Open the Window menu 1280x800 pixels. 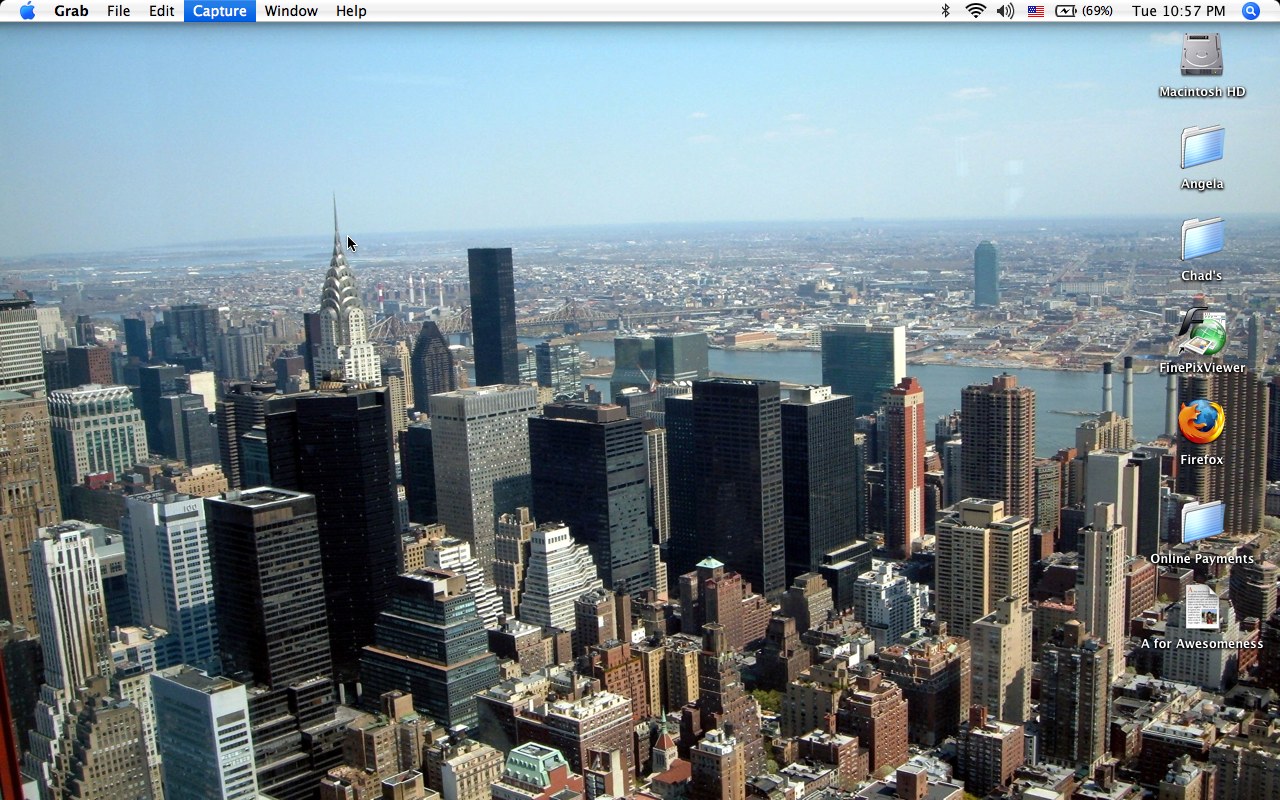(x=291, y=11)
